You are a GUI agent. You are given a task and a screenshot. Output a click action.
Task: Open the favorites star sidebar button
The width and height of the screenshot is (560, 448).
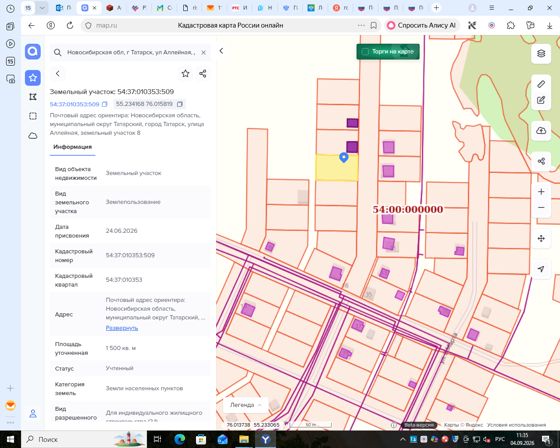click(x=33, y=78)
